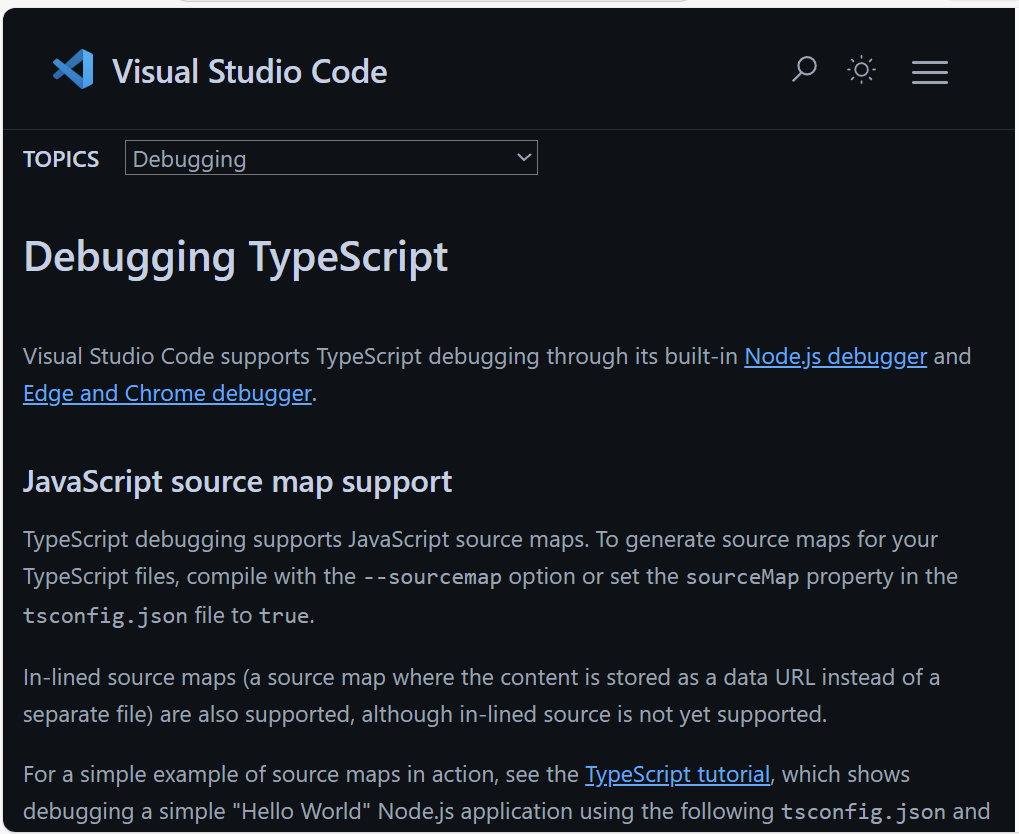The width and height of the screenshot is (1019, 834).
Task: Open the hamburger navigation menu
Action: (929, 72)
